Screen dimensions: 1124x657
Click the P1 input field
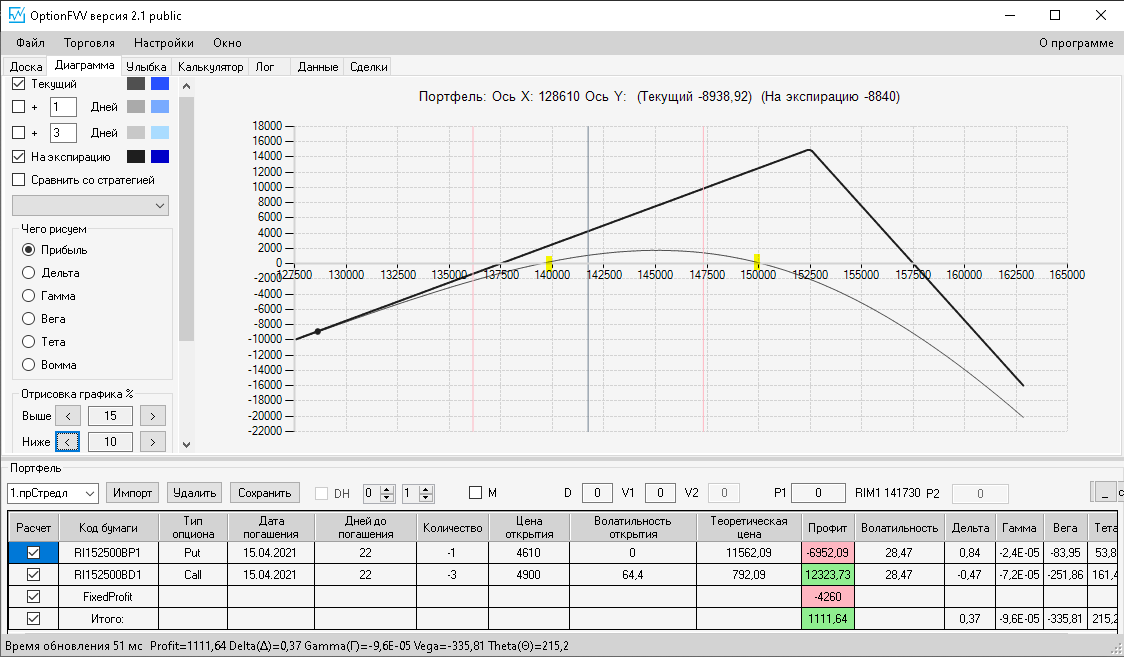(x=818, y=493)
